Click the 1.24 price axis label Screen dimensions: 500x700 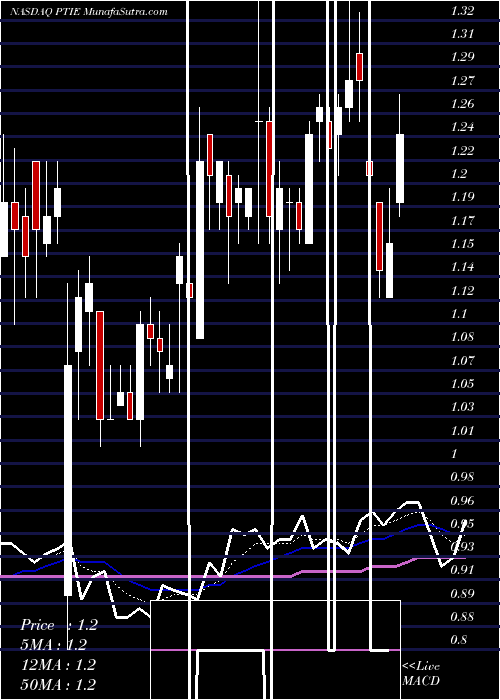462,127
